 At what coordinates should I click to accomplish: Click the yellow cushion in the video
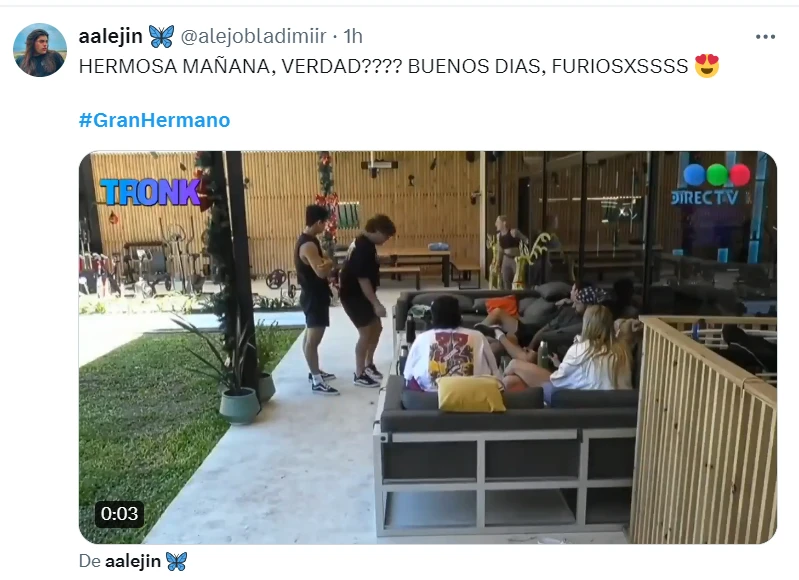pos(471,393)
